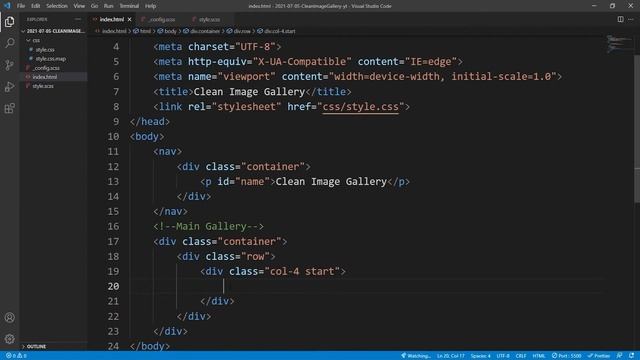Click Spaces: 4 indentation setting

point(480,356)
